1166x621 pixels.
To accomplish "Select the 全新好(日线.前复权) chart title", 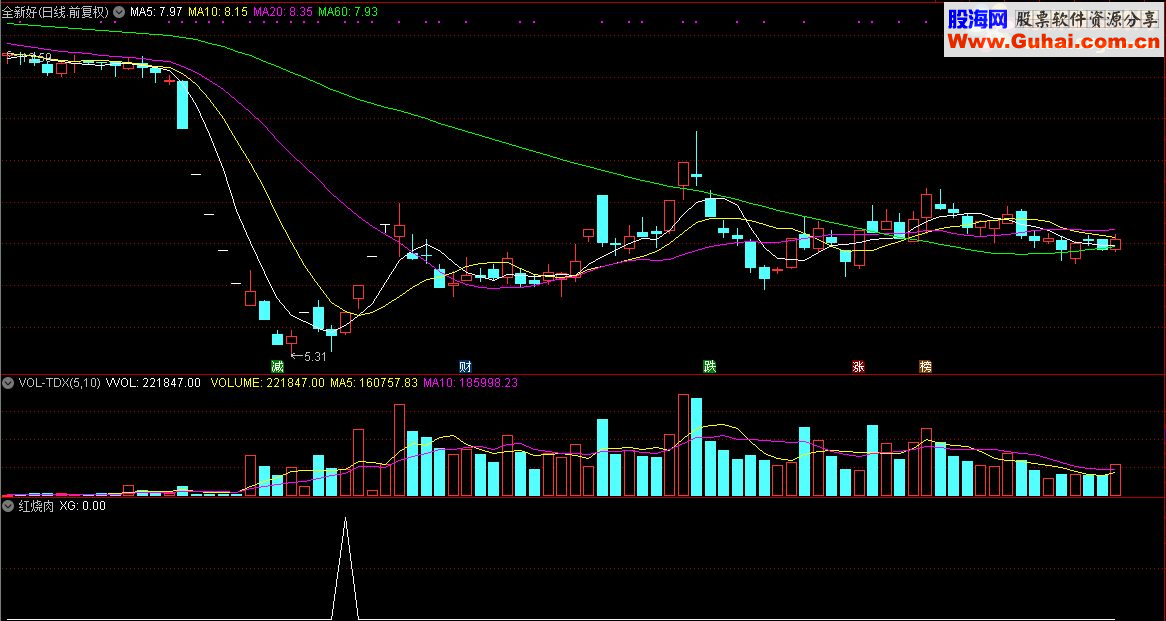I will 56,12.
